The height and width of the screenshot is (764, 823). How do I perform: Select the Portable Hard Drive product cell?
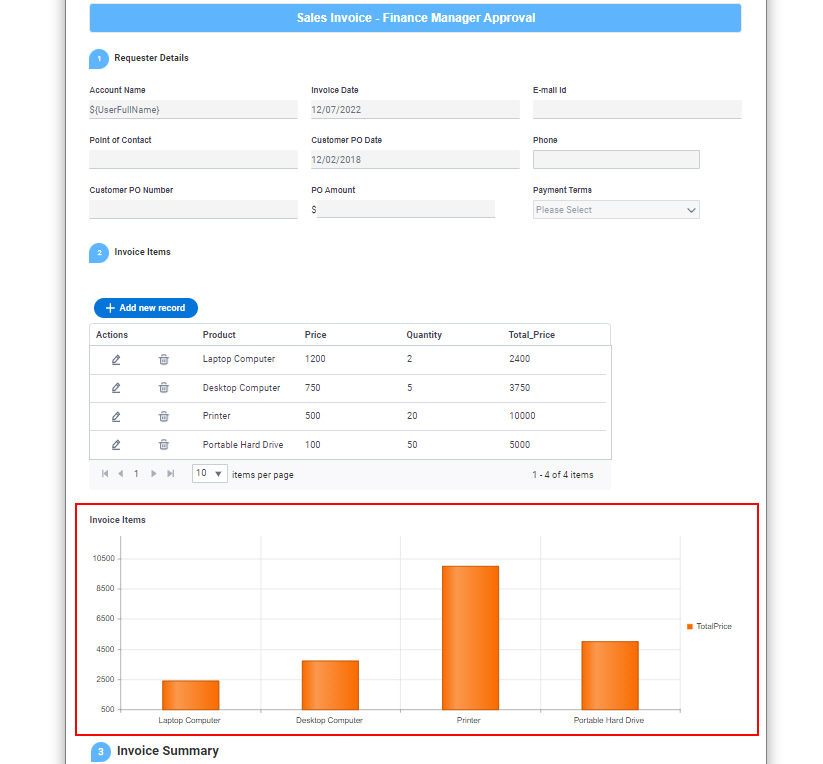[243, 445]
